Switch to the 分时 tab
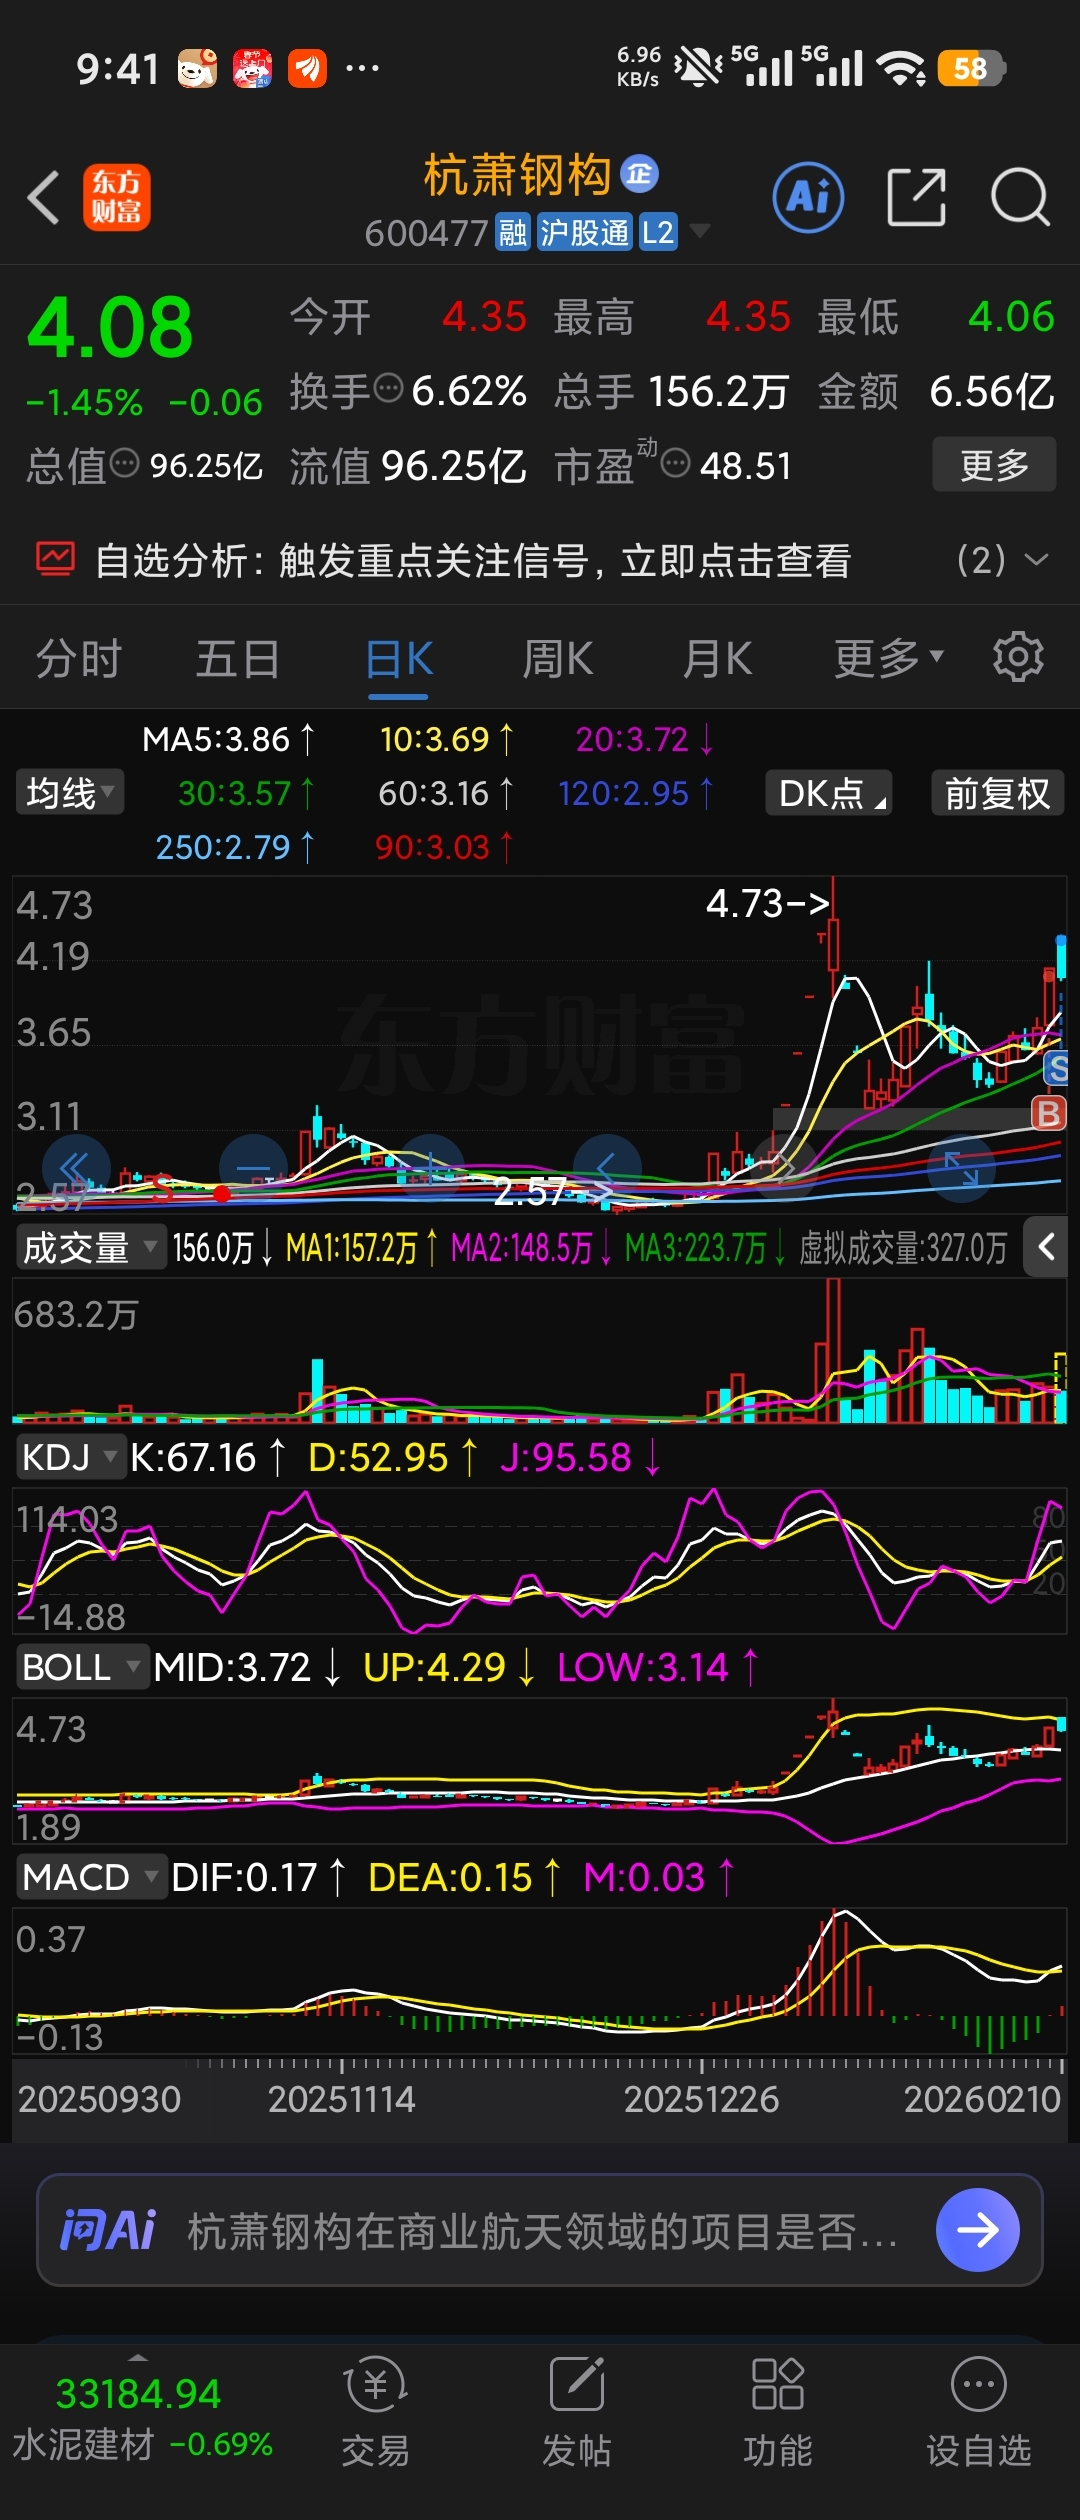 click(x=79, y=660)
